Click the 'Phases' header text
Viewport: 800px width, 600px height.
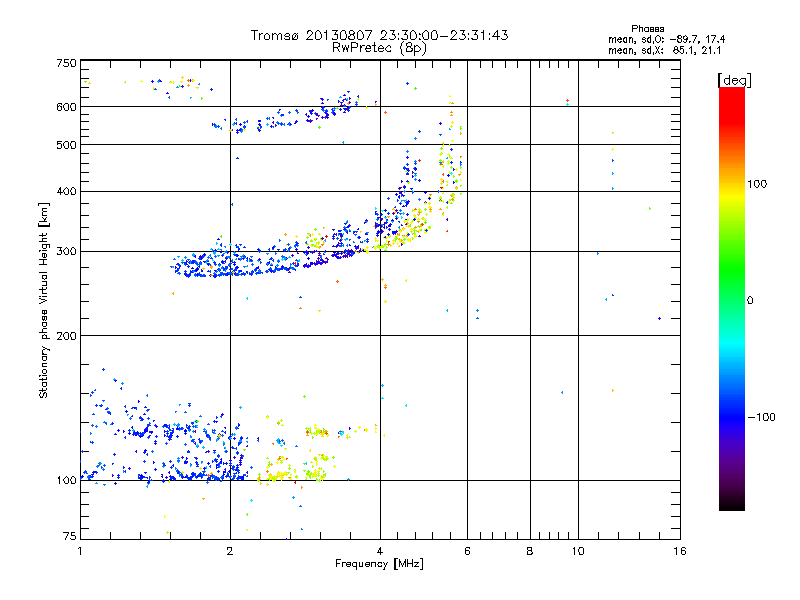click(647, 29)
